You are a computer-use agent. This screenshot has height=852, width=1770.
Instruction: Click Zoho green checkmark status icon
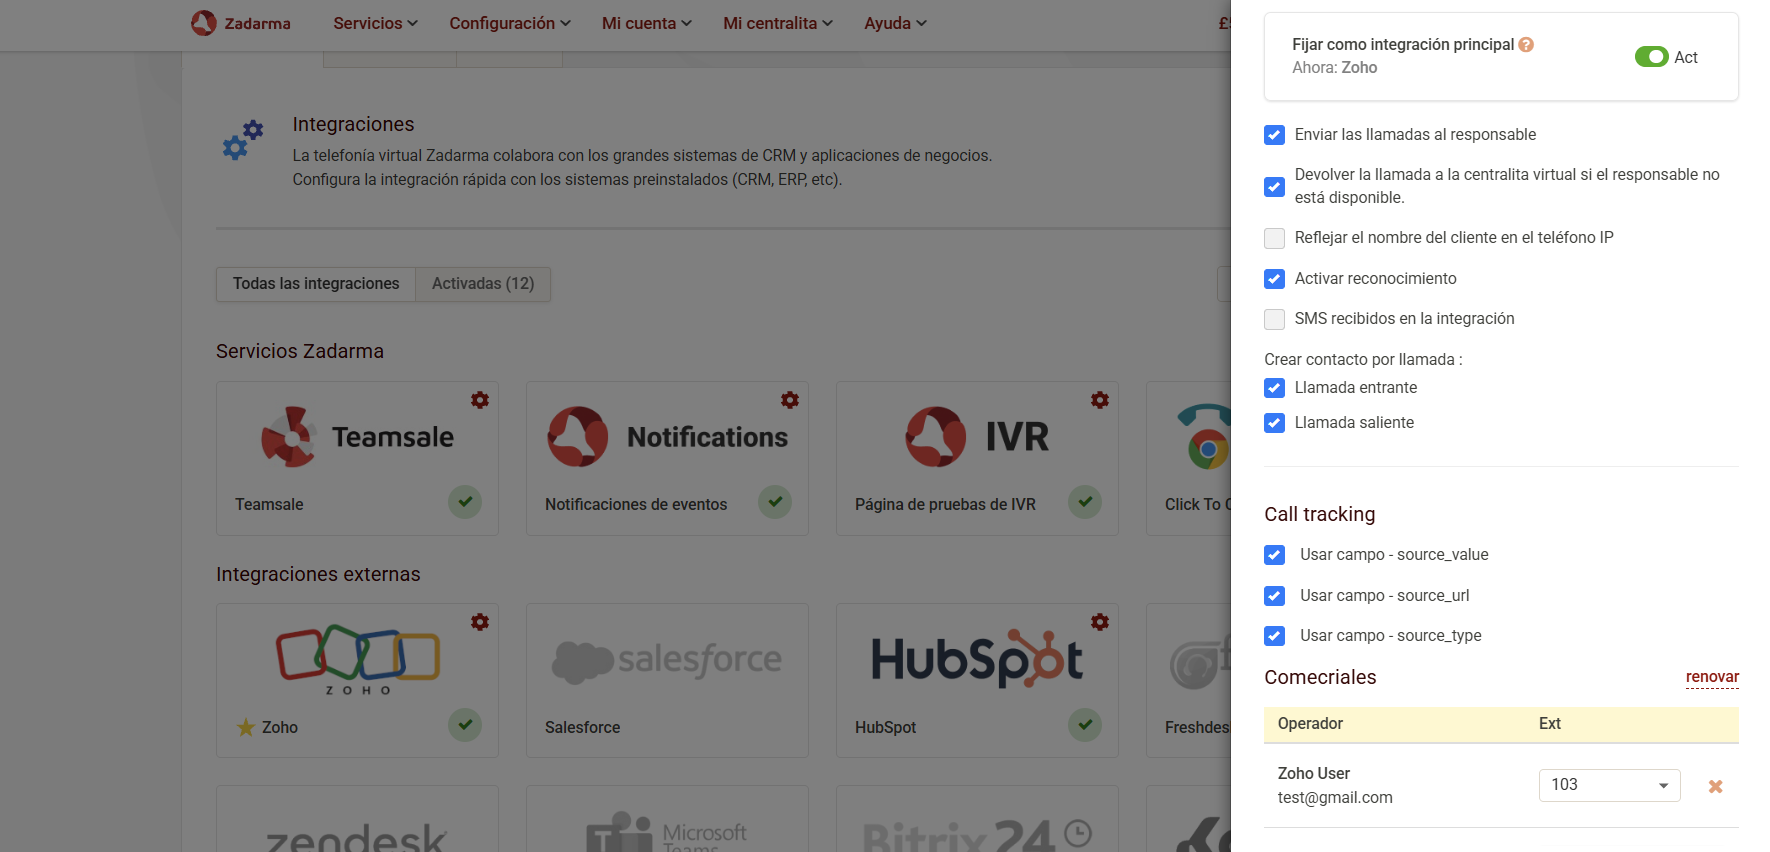[465, 725]
